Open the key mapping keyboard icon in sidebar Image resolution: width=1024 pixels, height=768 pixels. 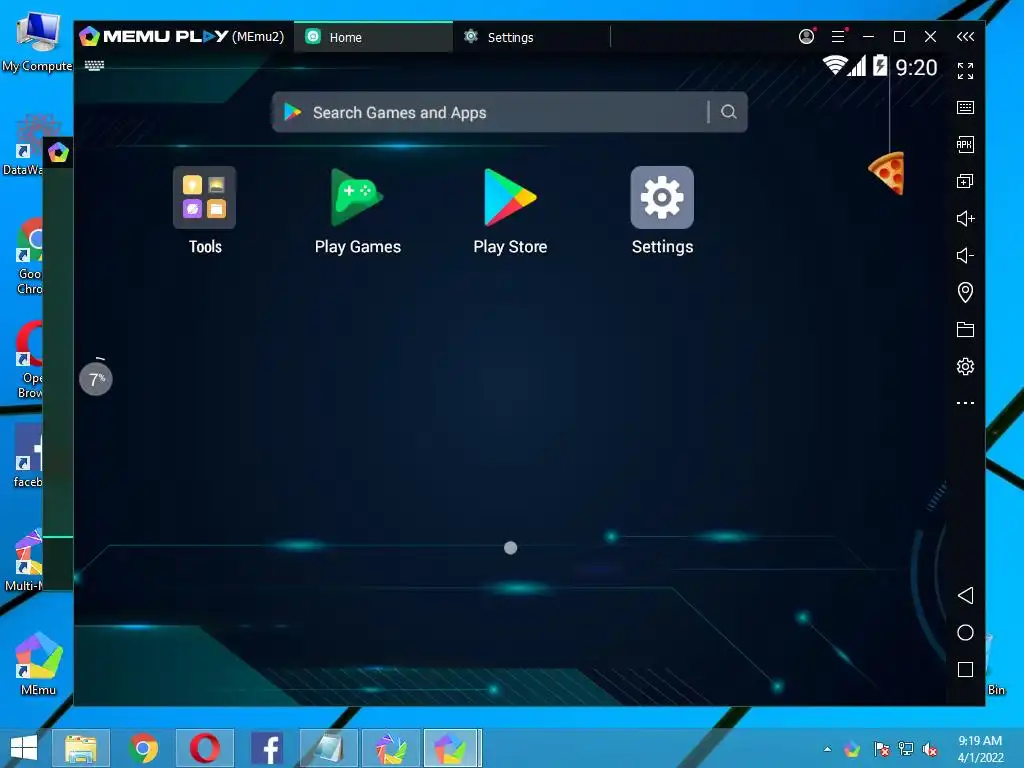click(965, 108)
